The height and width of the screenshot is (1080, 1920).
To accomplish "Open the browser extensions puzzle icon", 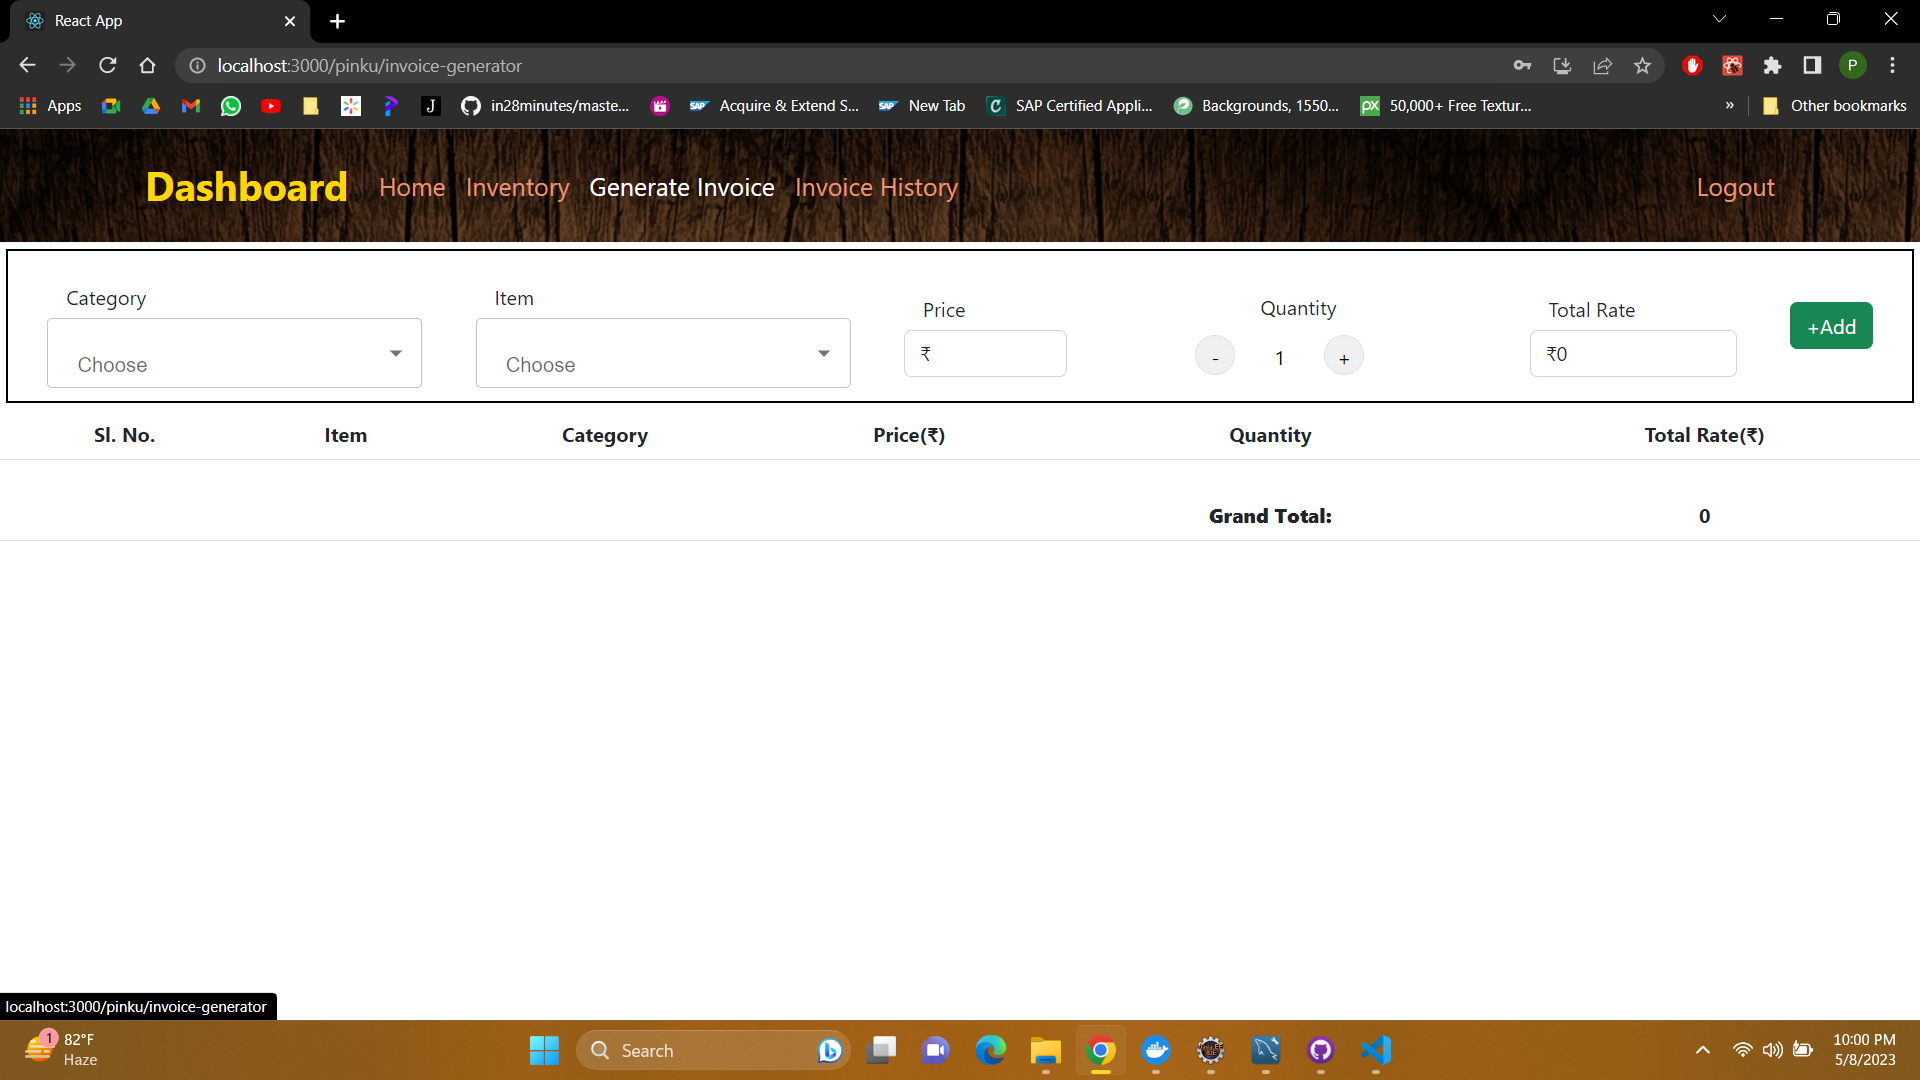I will [1772, 65].
